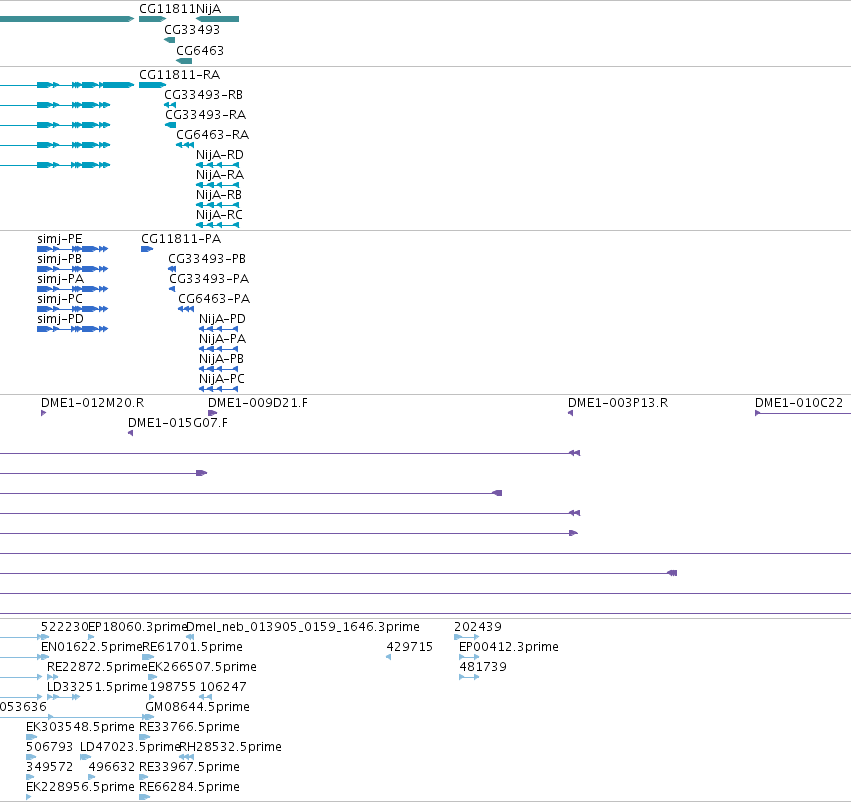Select EK228956.5prime EST
This screenshot has width=851, height=802.
pyautogui.click(x=80, y=787)
